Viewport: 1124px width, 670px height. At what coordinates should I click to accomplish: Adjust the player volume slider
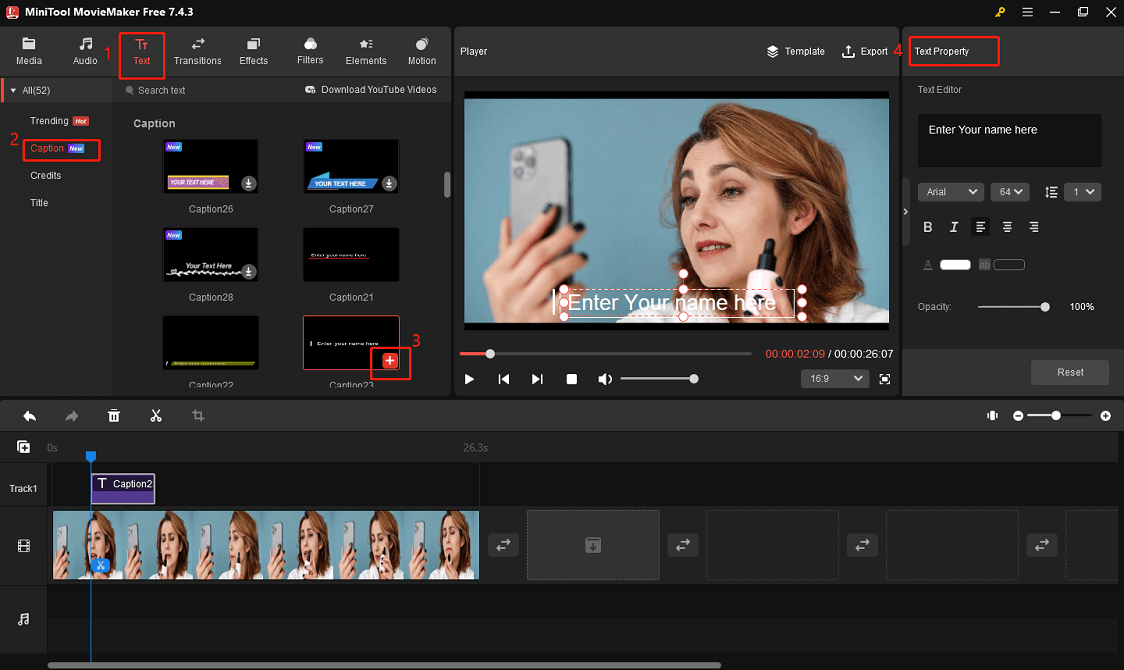point(659,379)
